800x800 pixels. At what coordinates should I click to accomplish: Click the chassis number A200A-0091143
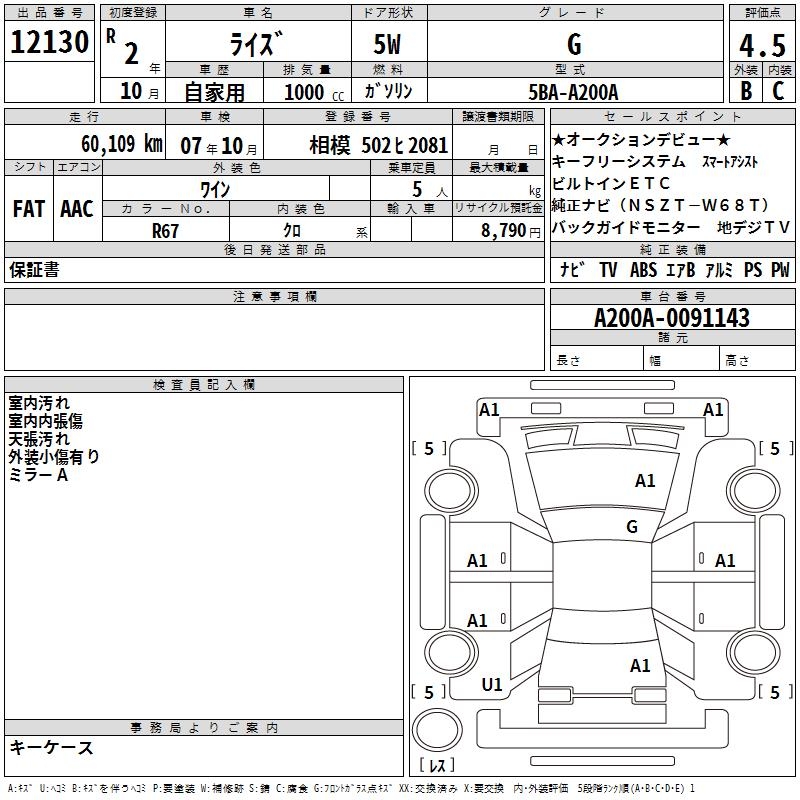(672, 318)
